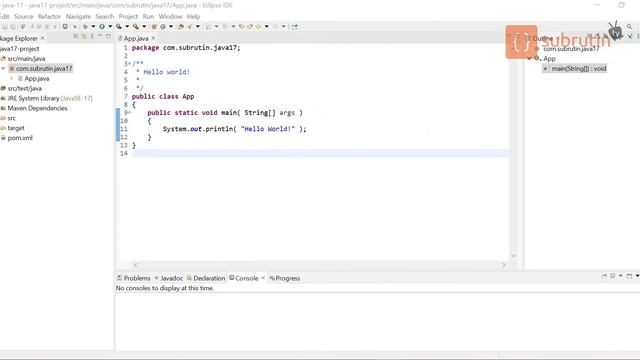Viewport: 640px width, 360px height.
Task: Collapse the App class in Outline
Action: [x=529, y=58]
